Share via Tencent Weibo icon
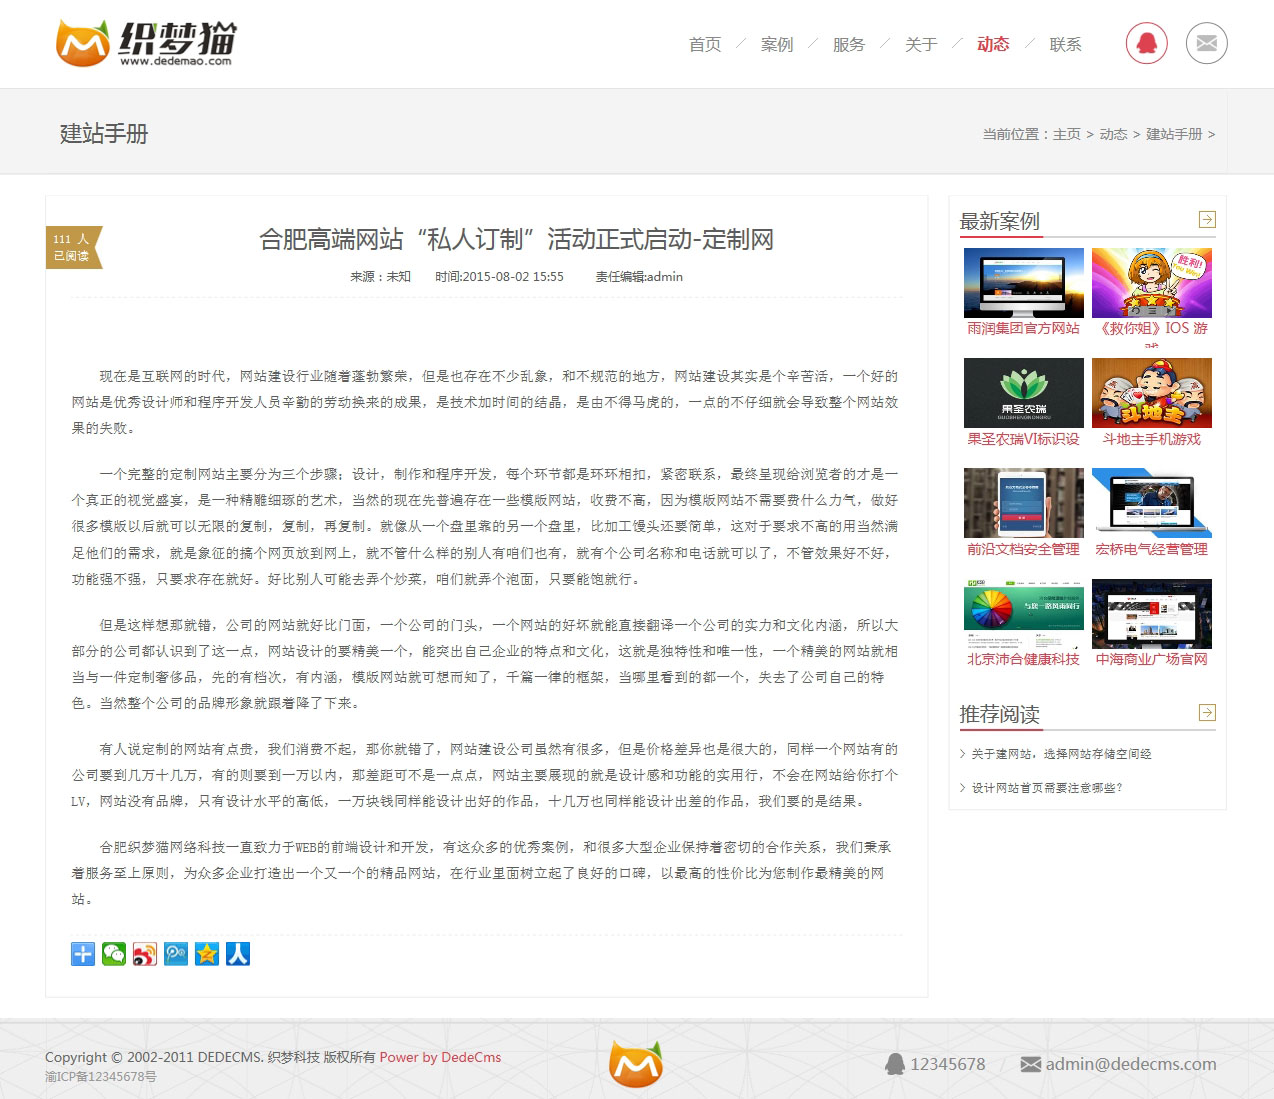 pyautogui.click(x=176, y=954)
